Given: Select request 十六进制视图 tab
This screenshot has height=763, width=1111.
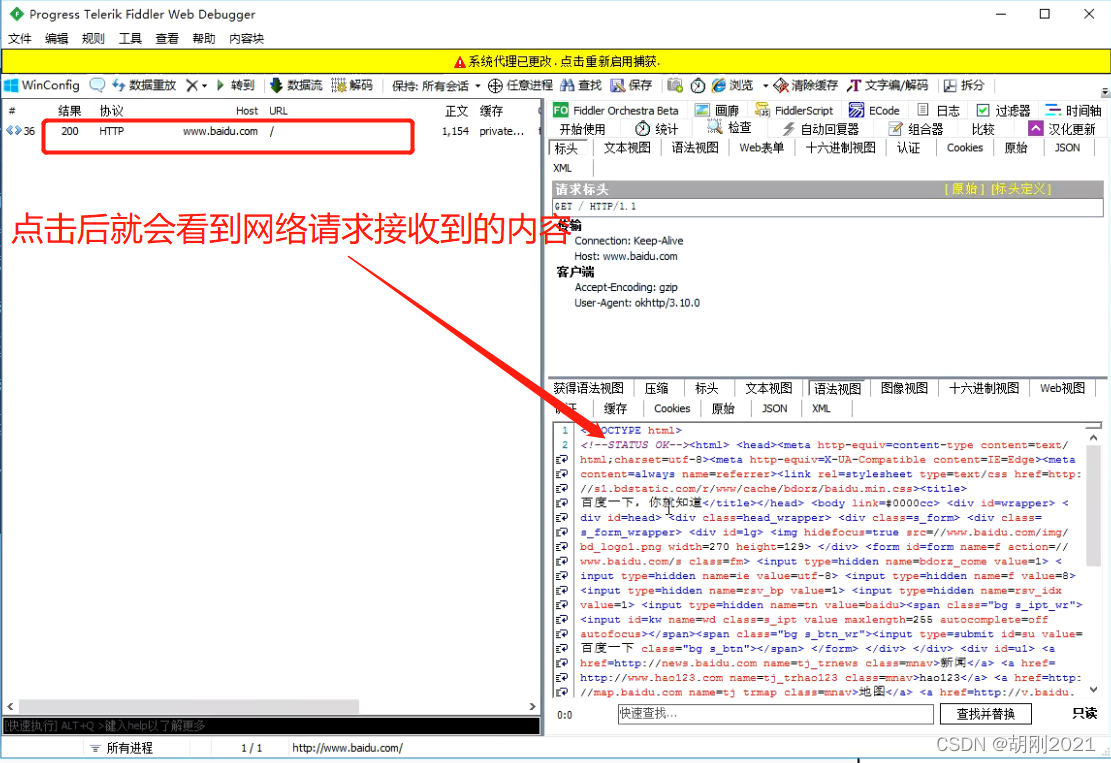Looking at the screenshot, I should (x=840, y=147).
